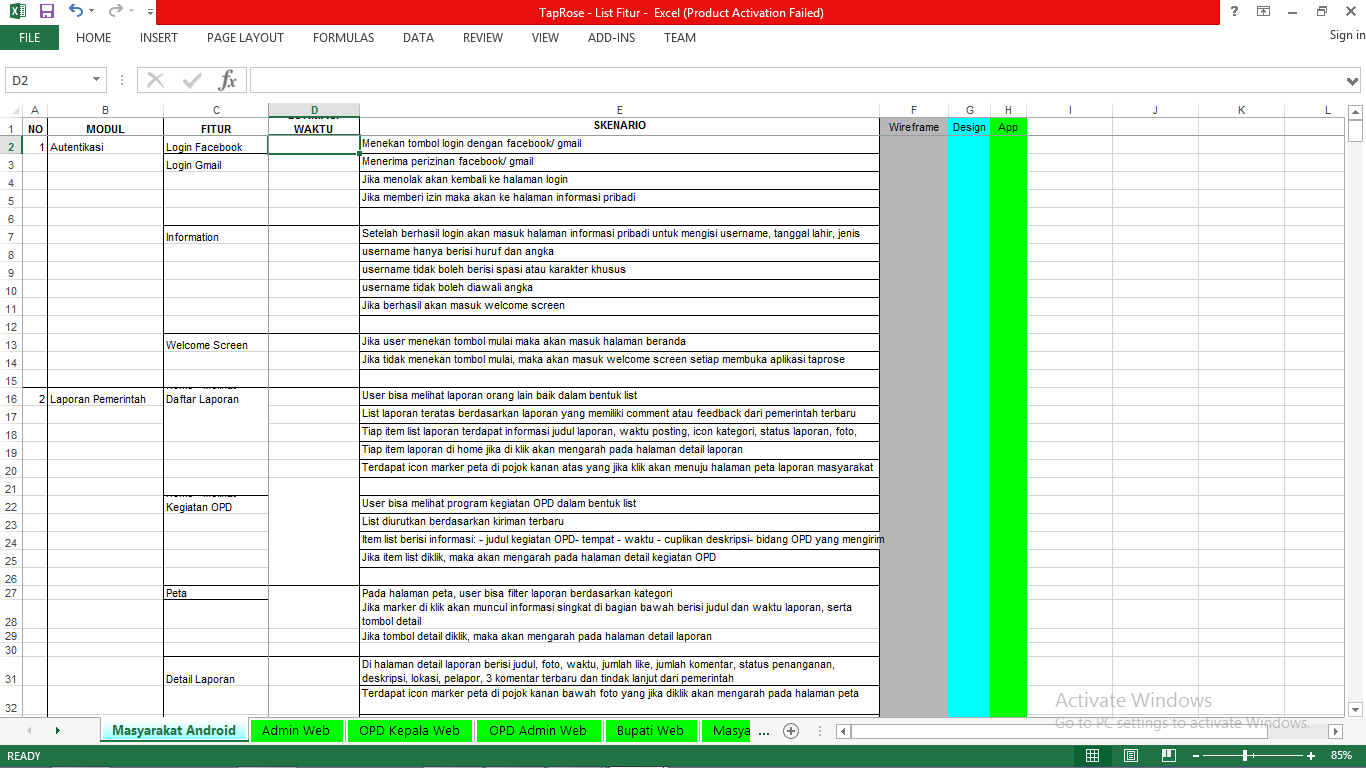Image resolution: width=1366 pixels, height=768 pixels.
Task: Click cell 'List diurutkan berdasarkan kiriman terbaru'
Action: point(620,522)
